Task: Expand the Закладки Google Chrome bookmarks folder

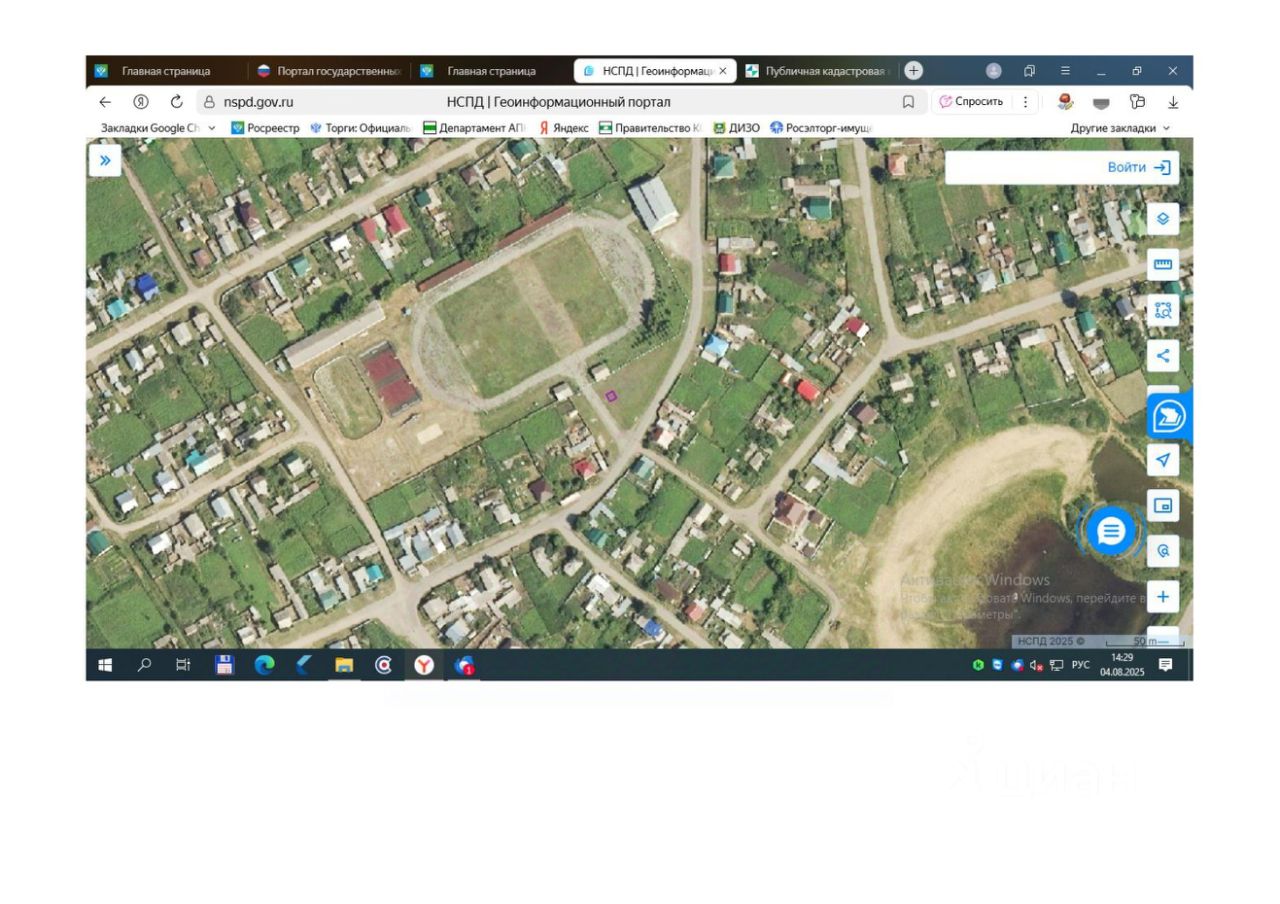Action: click(158, 128)
